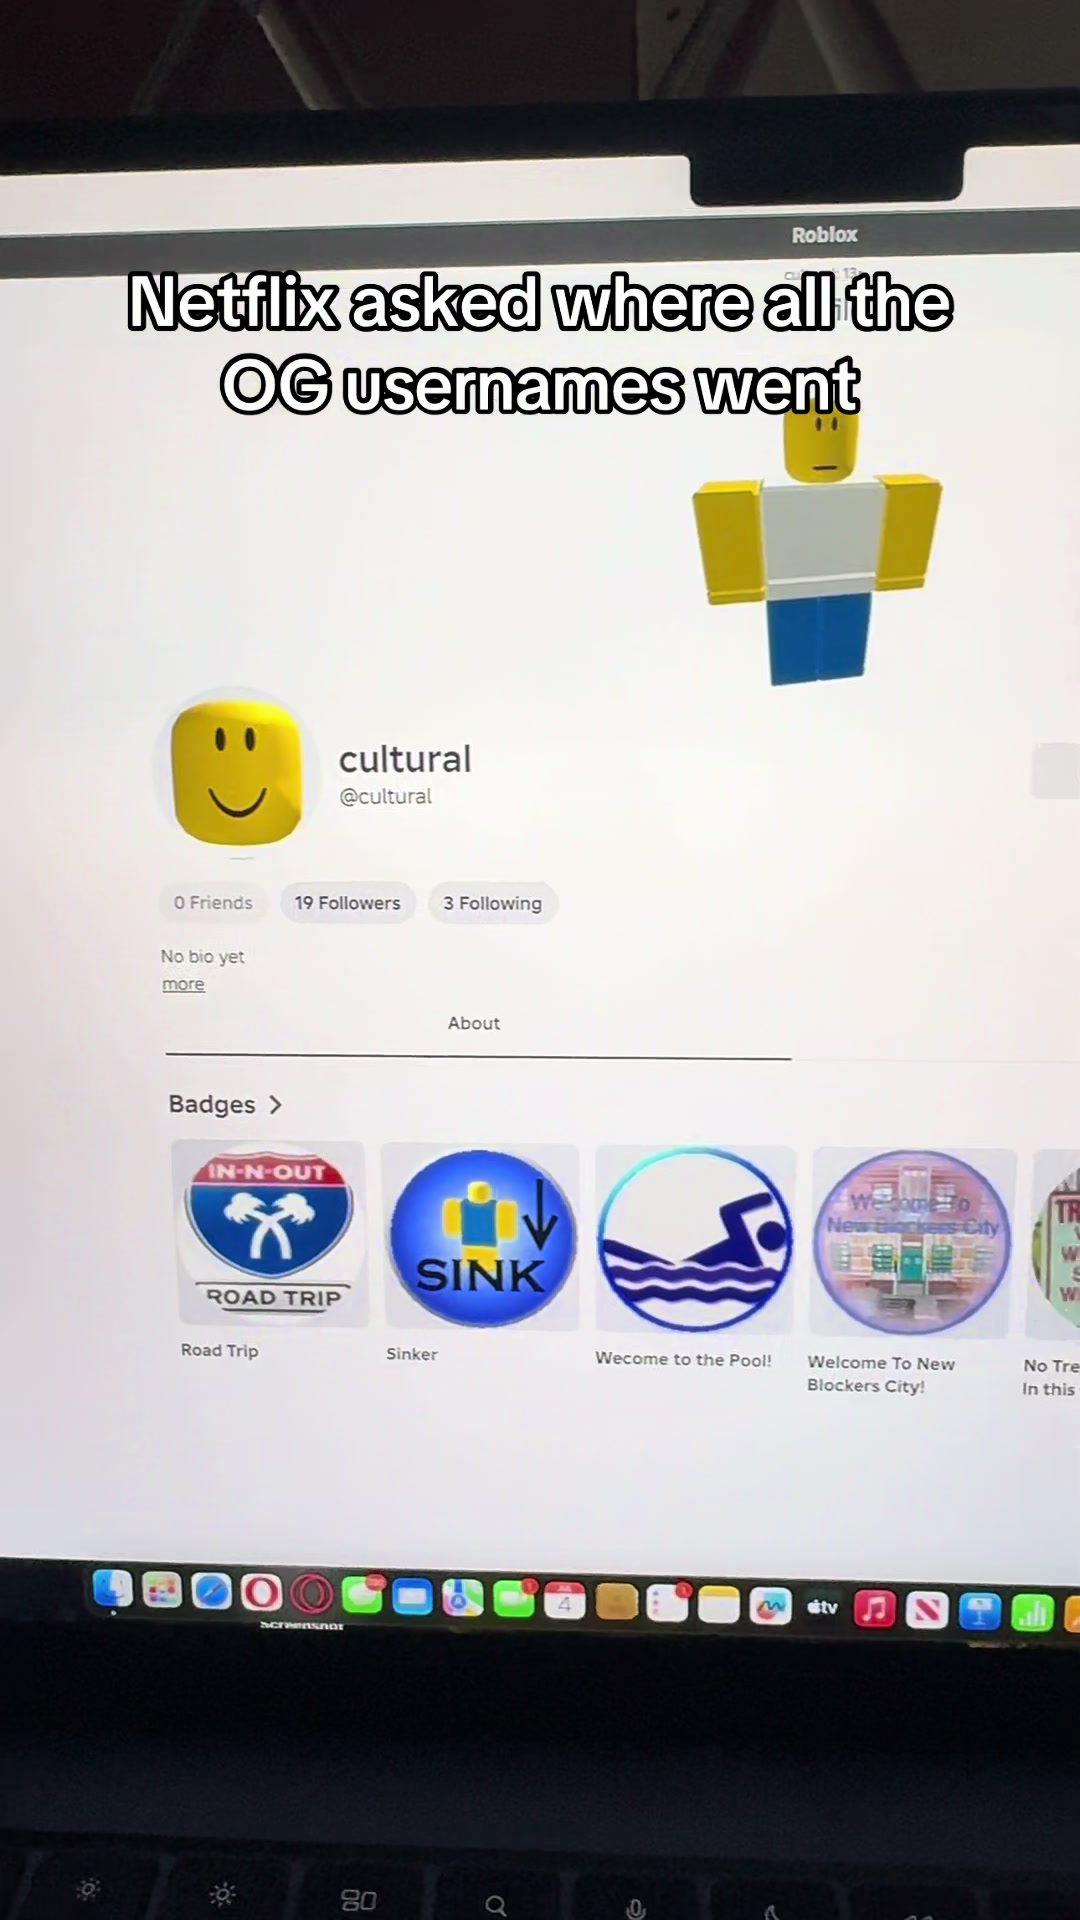1080x1920 pixels.
Task: Launch Maps from the dock
Action: tap(462, 1598)
